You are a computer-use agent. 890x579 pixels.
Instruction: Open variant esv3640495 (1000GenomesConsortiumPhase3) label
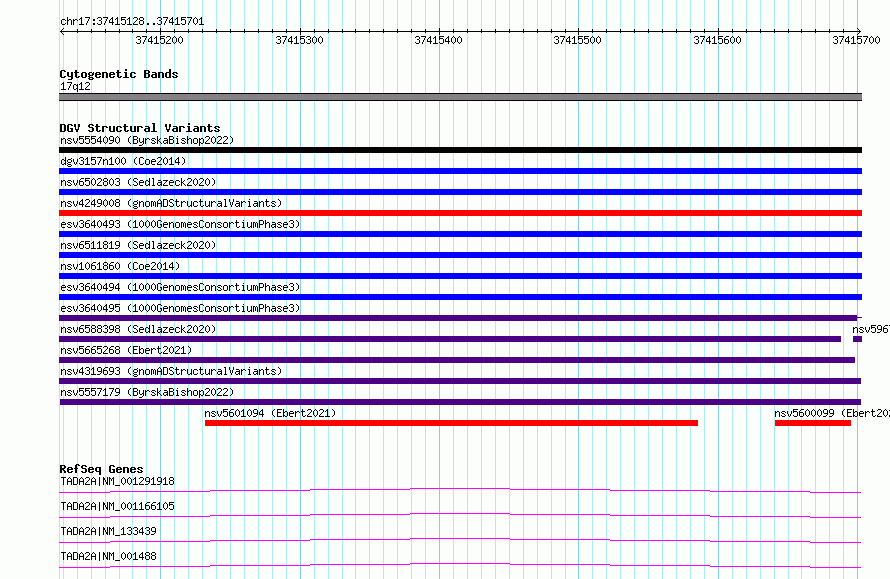click(x=180, y=308)
